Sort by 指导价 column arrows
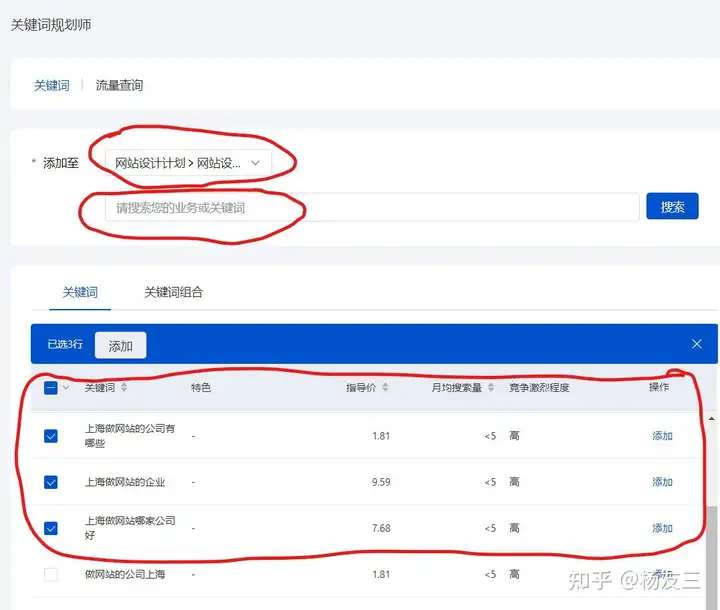This screenshot has width=720, height=610. [x=385, y=388]
